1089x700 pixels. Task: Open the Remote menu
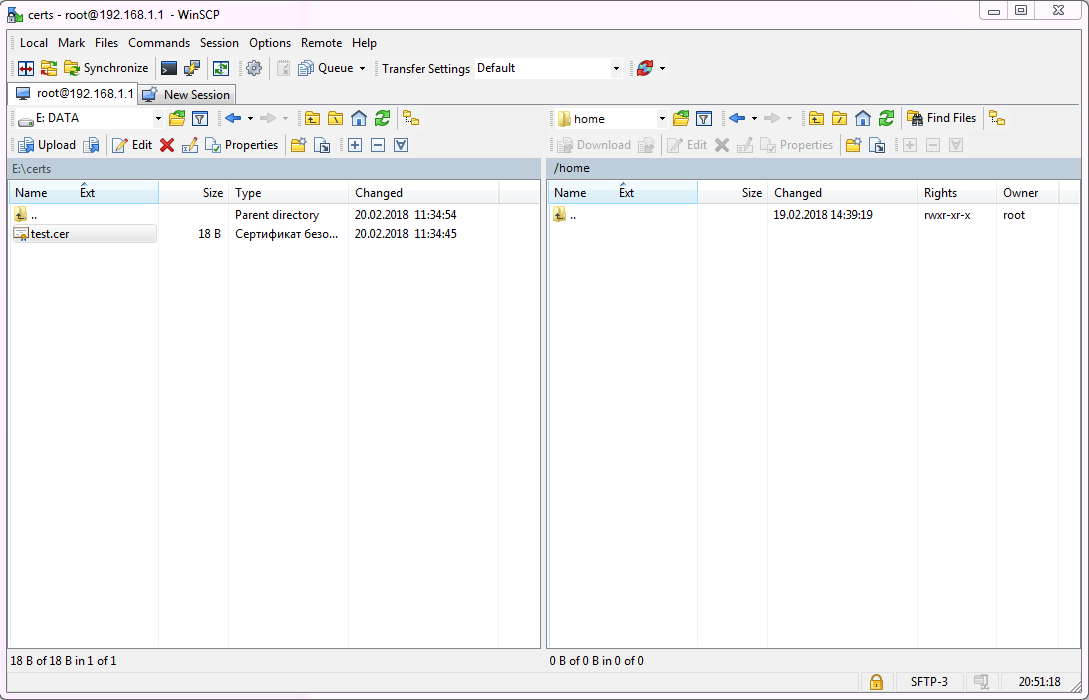pos(322,43)
